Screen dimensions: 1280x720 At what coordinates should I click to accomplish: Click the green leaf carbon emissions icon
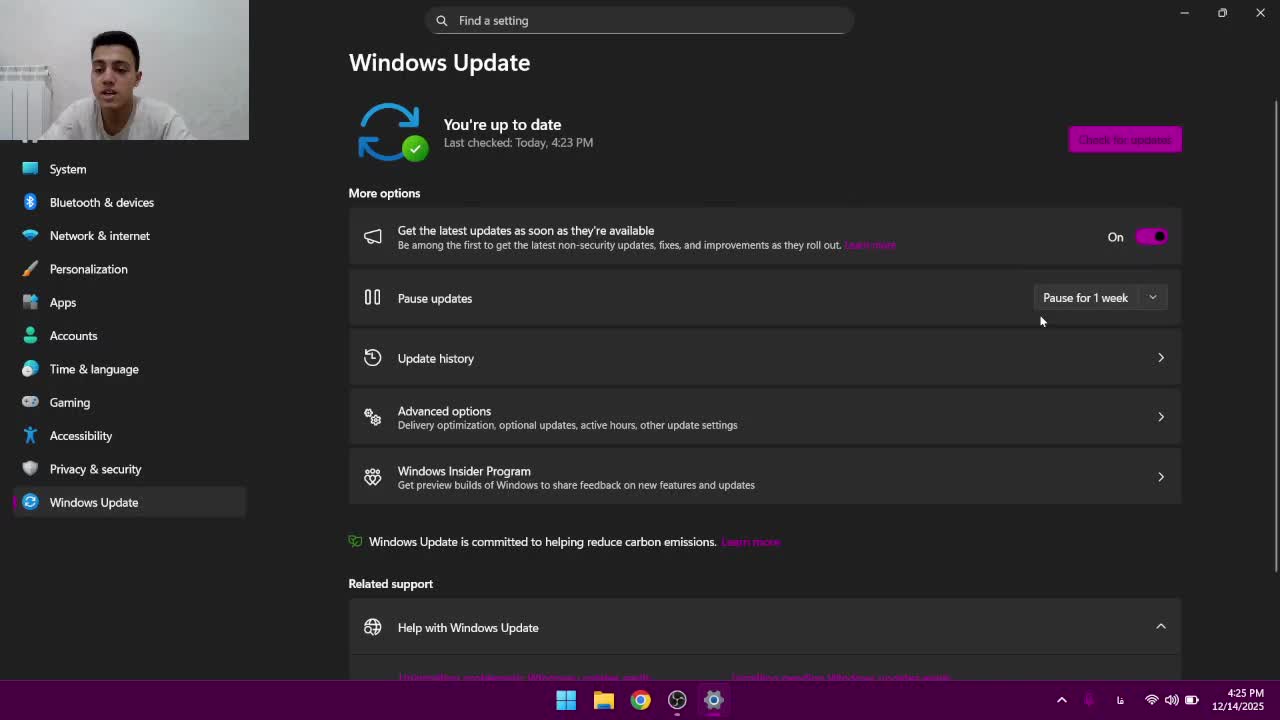355,541
